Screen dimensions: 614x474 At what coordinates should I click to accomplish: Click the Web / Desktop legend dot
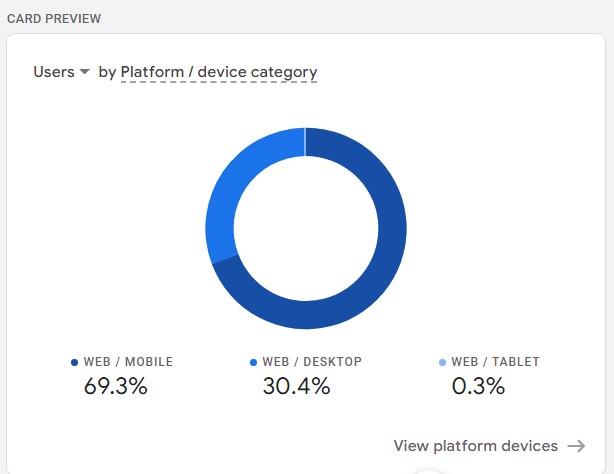(253, 362)
